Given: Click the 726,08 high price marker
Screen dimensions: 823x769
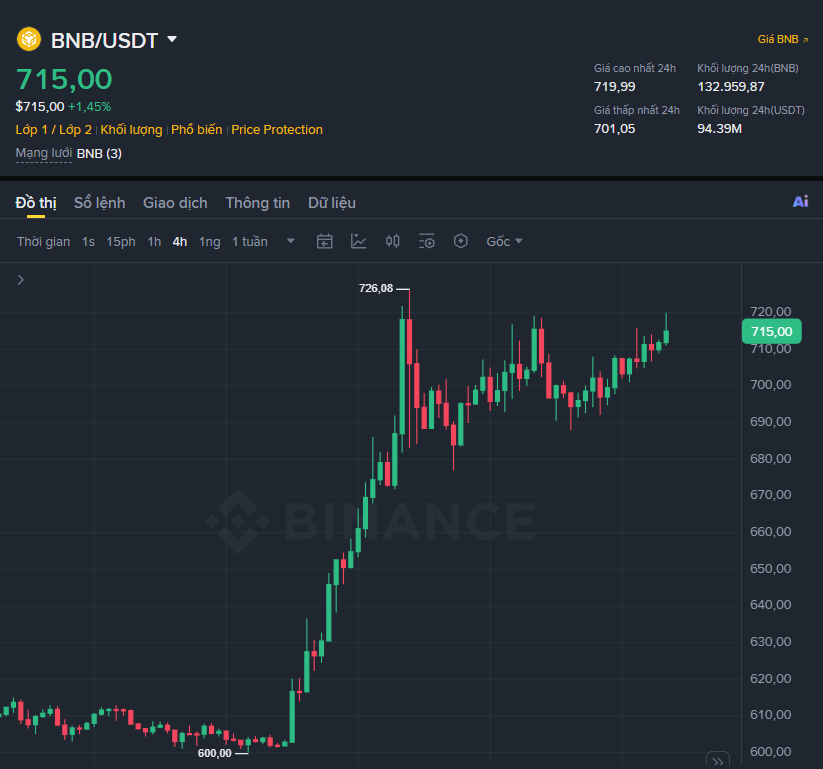Looking at the screenshot, I should [376, 288].
